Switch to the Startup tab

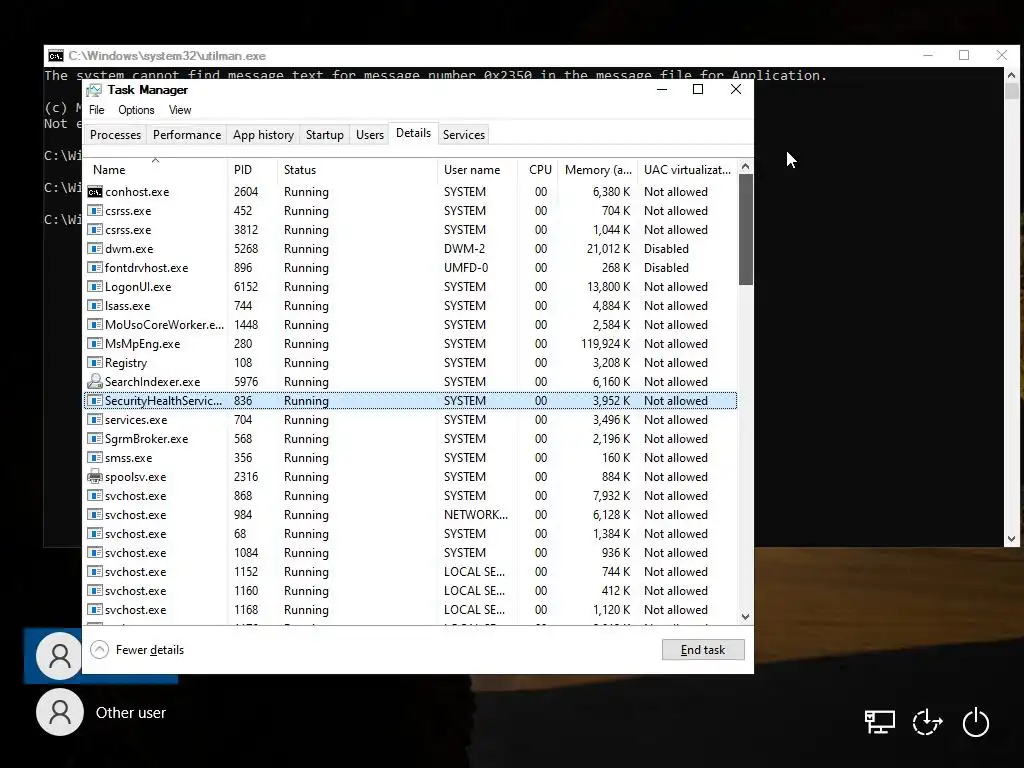point(325,135)
